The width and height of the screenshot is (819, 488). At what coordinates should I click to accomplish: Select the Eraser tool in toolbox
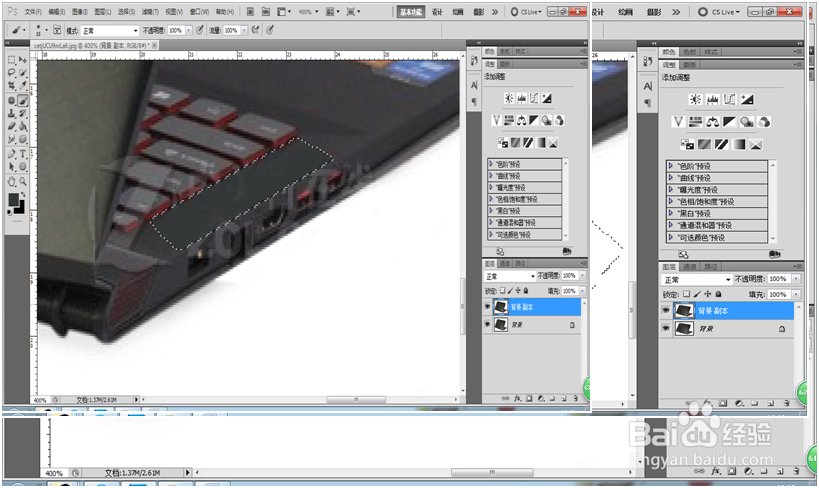(x=11, y=126)
